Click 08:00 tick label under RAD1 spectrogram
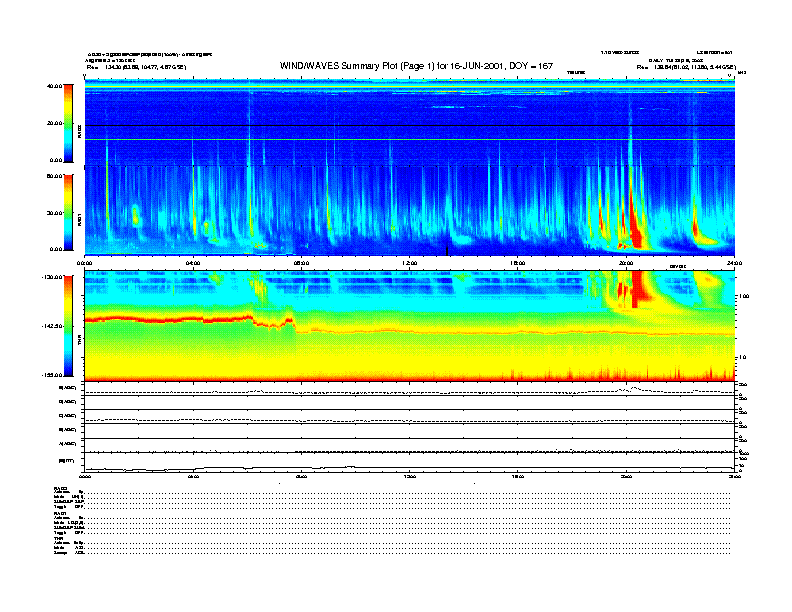Viewport: 792px width, 612px height. [x=301, y=263]
